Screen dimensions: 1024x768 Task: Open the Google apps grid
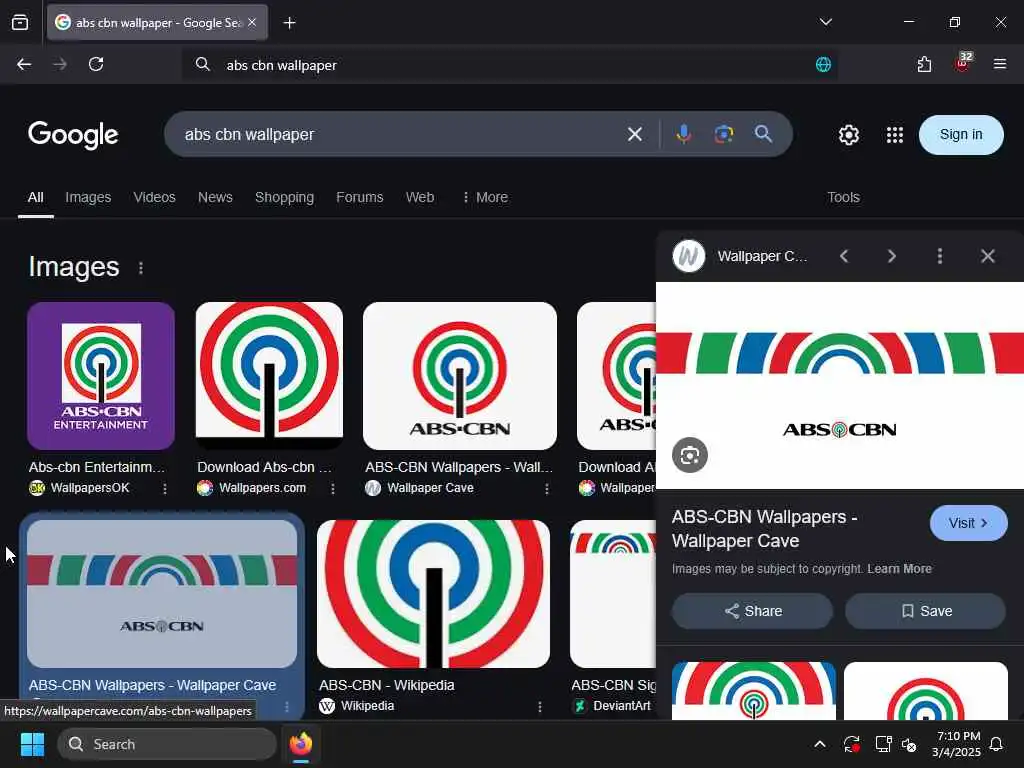(x=895, y=135)
